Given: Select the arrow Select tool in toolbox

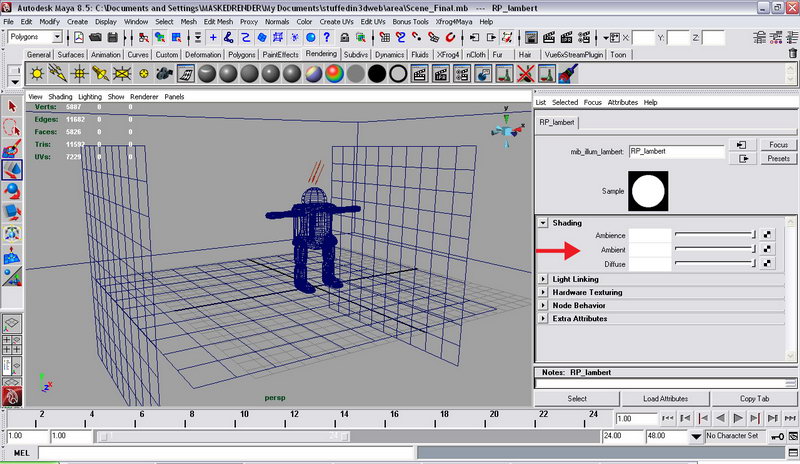Looking at the screenshot, I should (x=12, y=105).
